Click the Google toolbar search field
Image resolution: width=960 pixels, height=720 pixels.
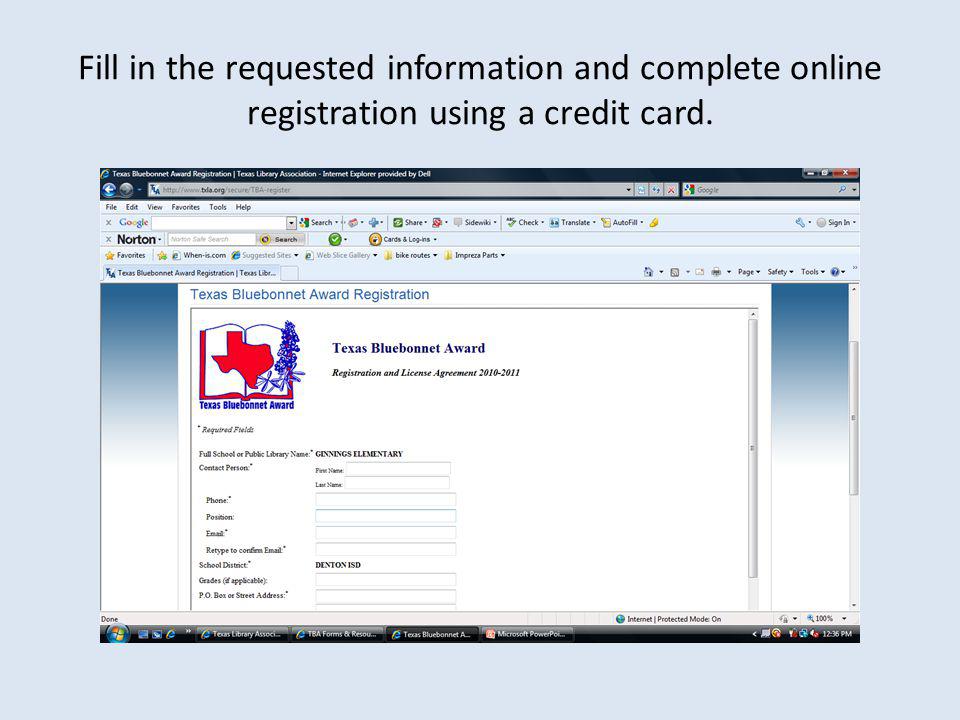coord(219,223)
